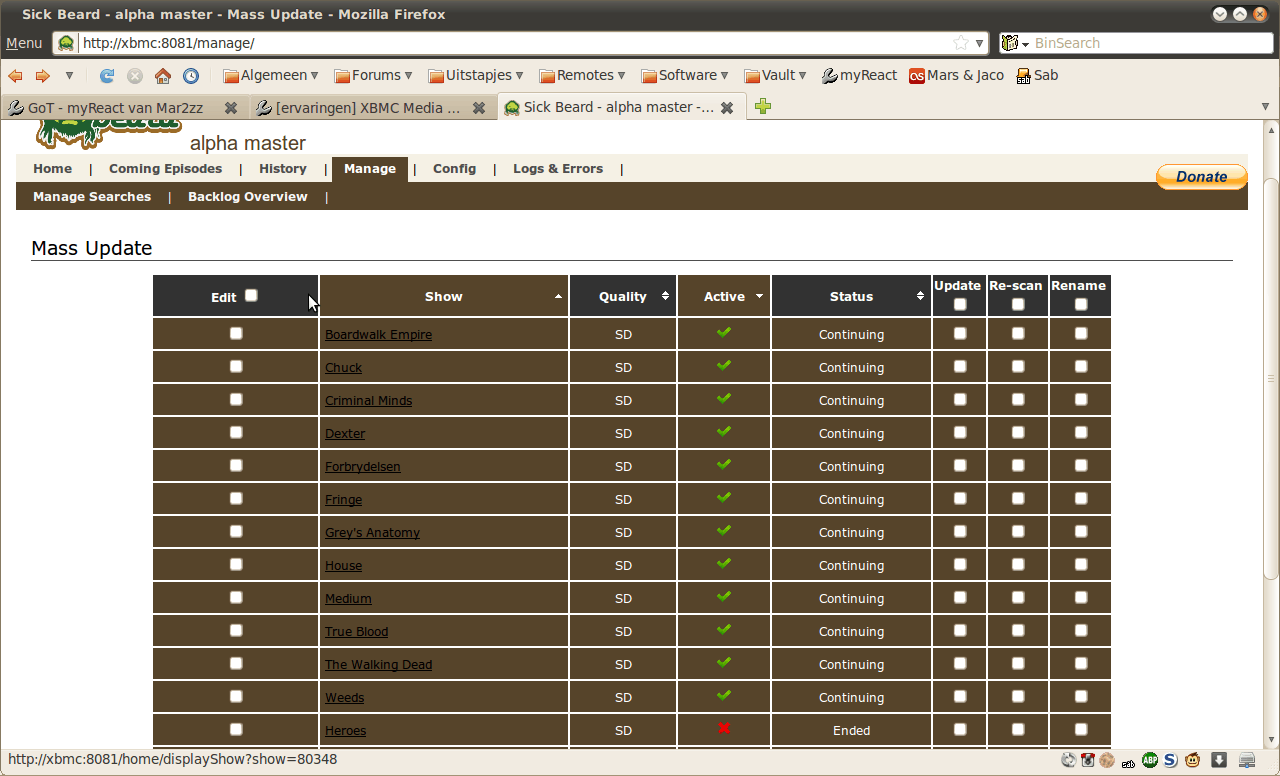Check the Edit checkbox for Chuck

tap(236, 366)
